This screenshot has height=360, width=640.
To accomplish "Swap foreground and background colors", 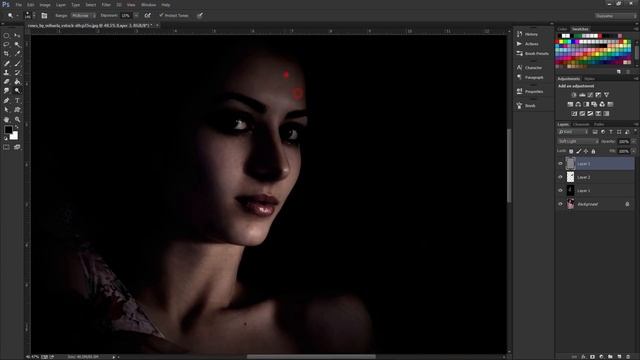I will click(x=16, y=127).
